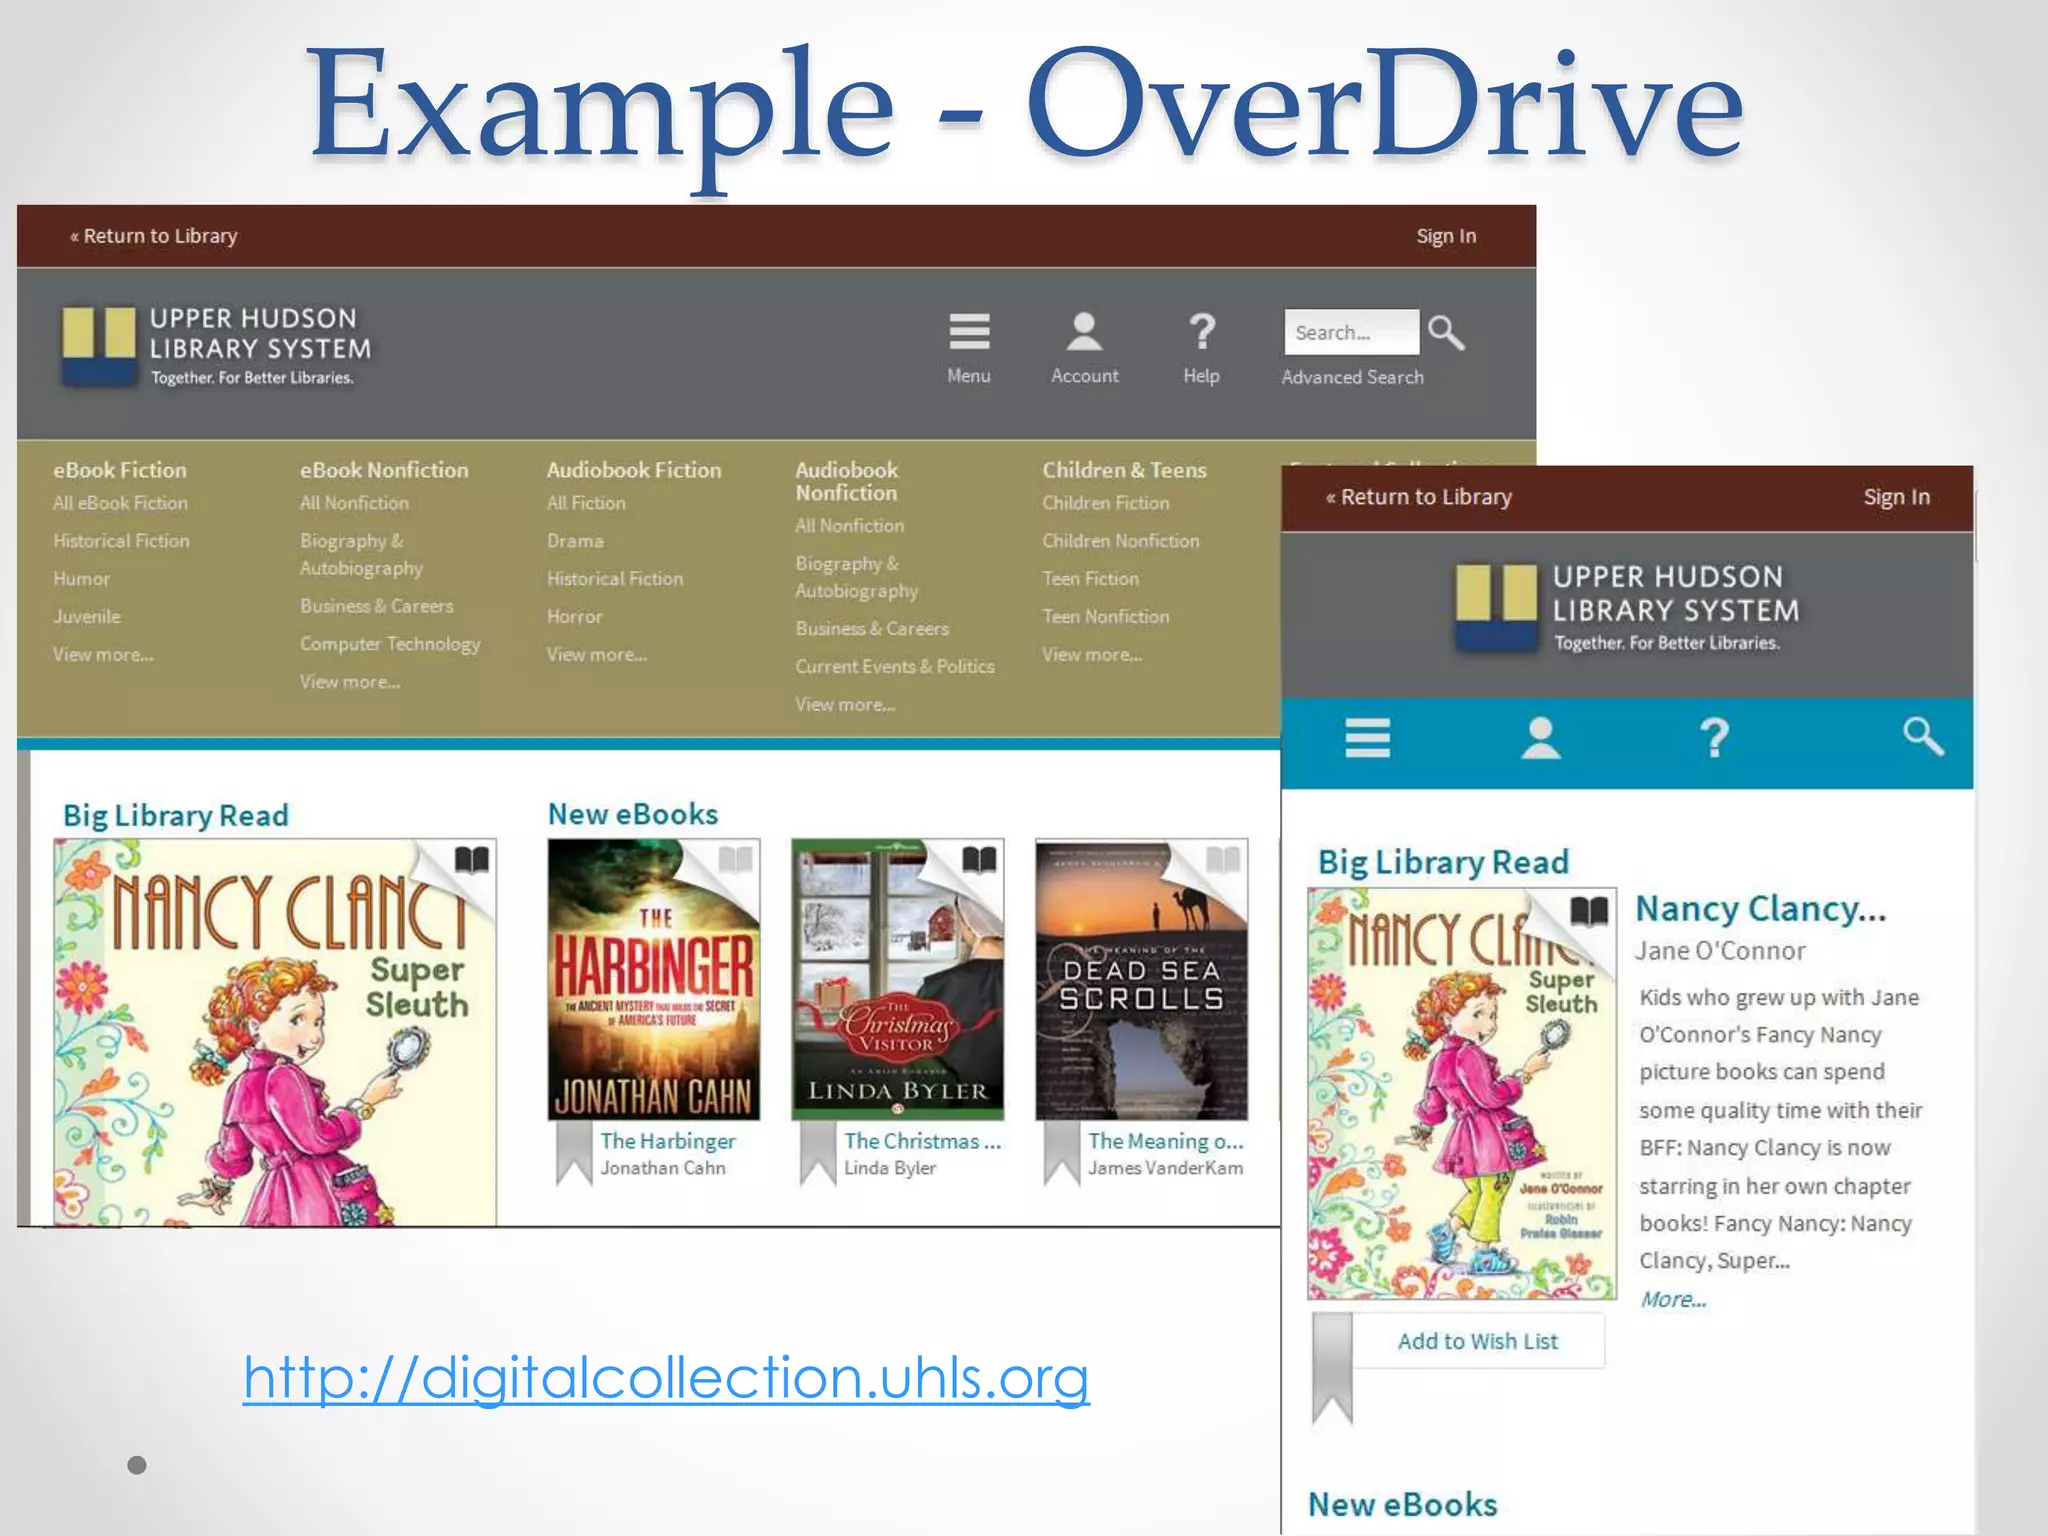Select Historical Fiction under eBook Fiction
The height and width of the screenshot is (1536, 2048).
click(x=121, y=541)
